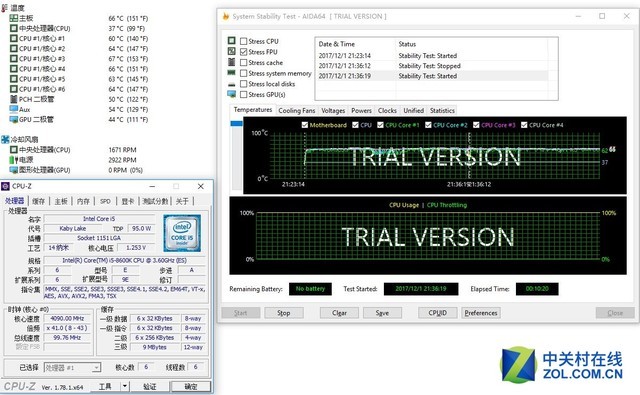Switch to the Unified tab
The height and width of the screenshot is (395, 640).
[414, 111]
